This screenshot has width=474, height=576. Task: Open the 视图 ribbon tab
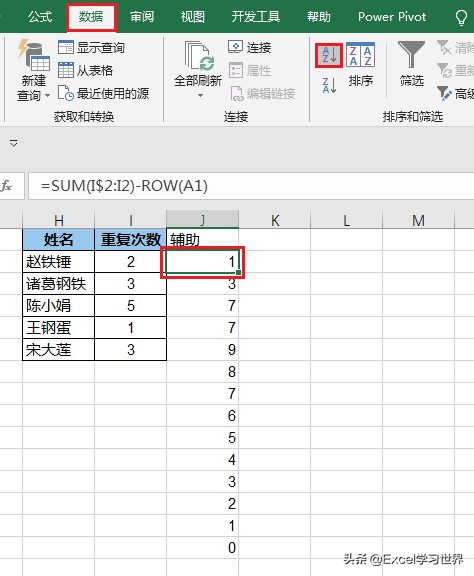193,17
